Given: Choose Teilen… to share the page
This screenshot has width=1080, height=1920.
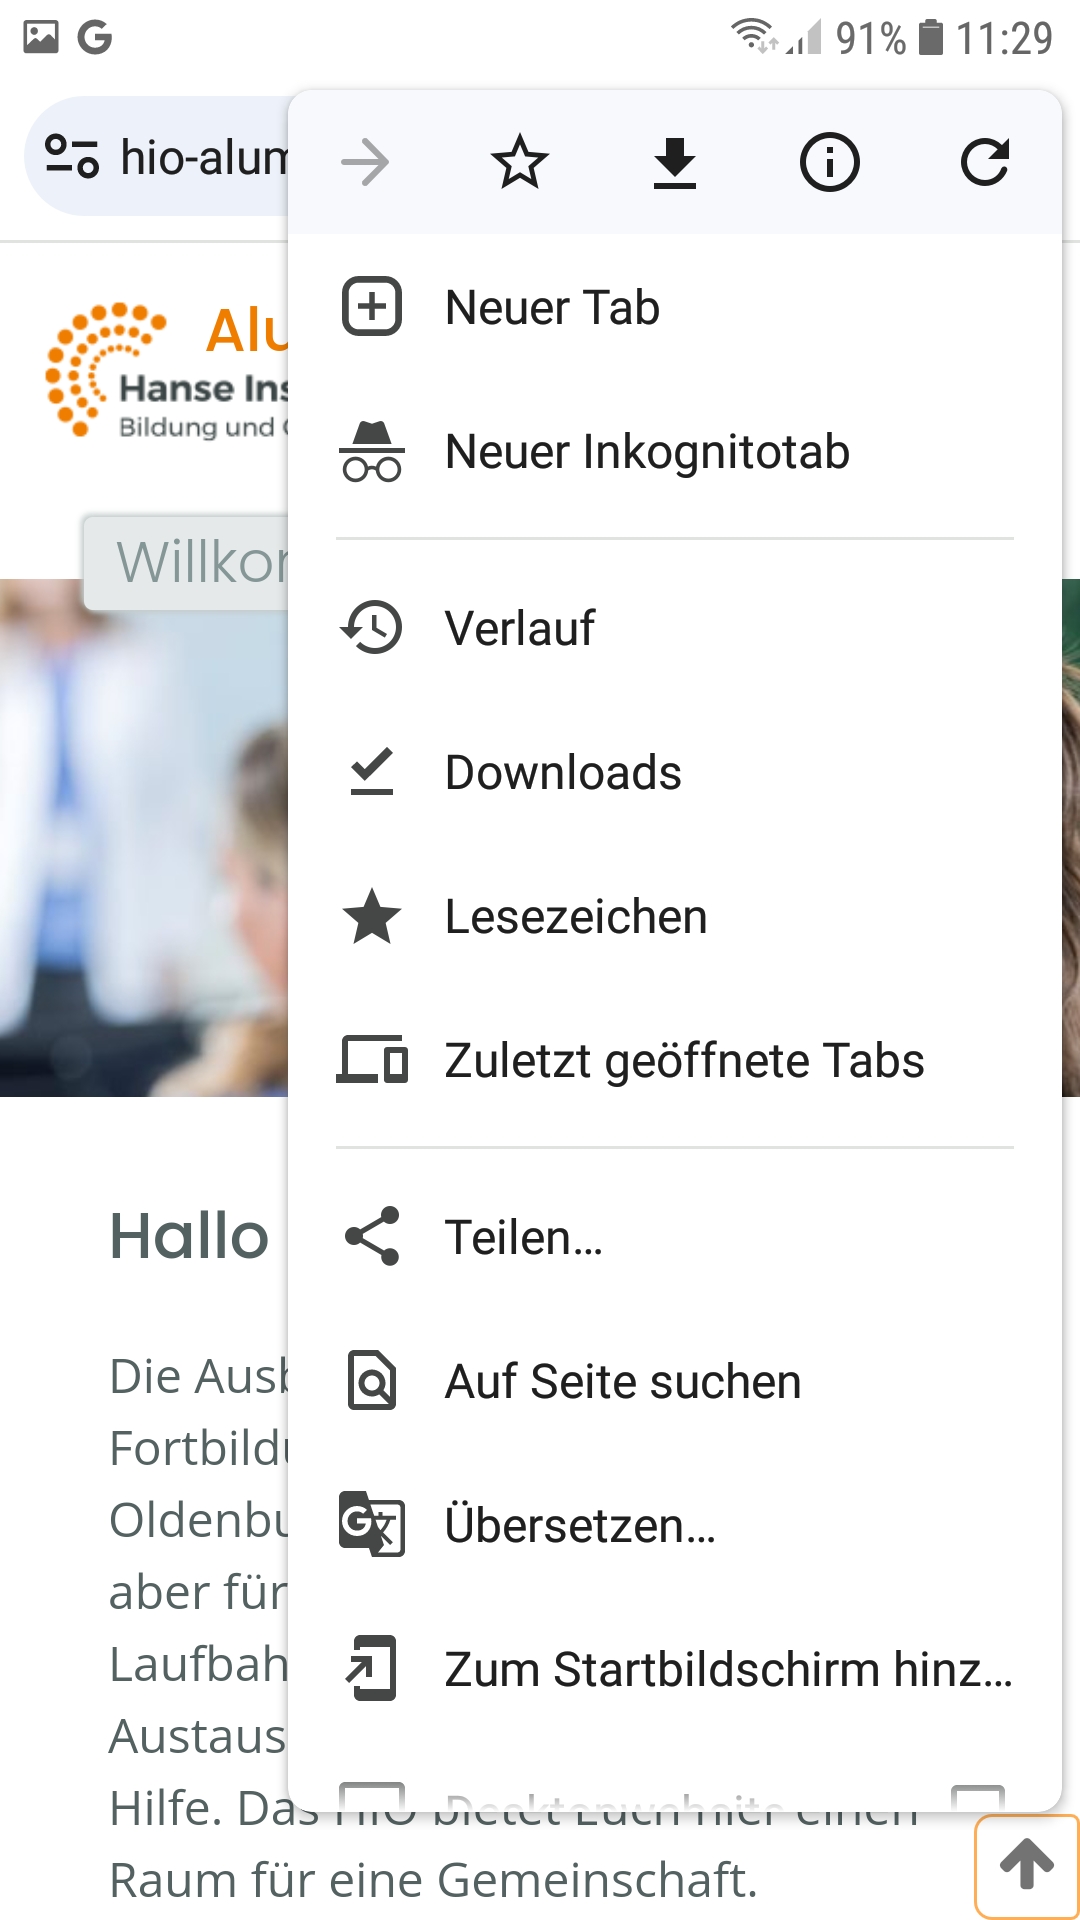Looking at the screenshot, I should click(524, 1237).
